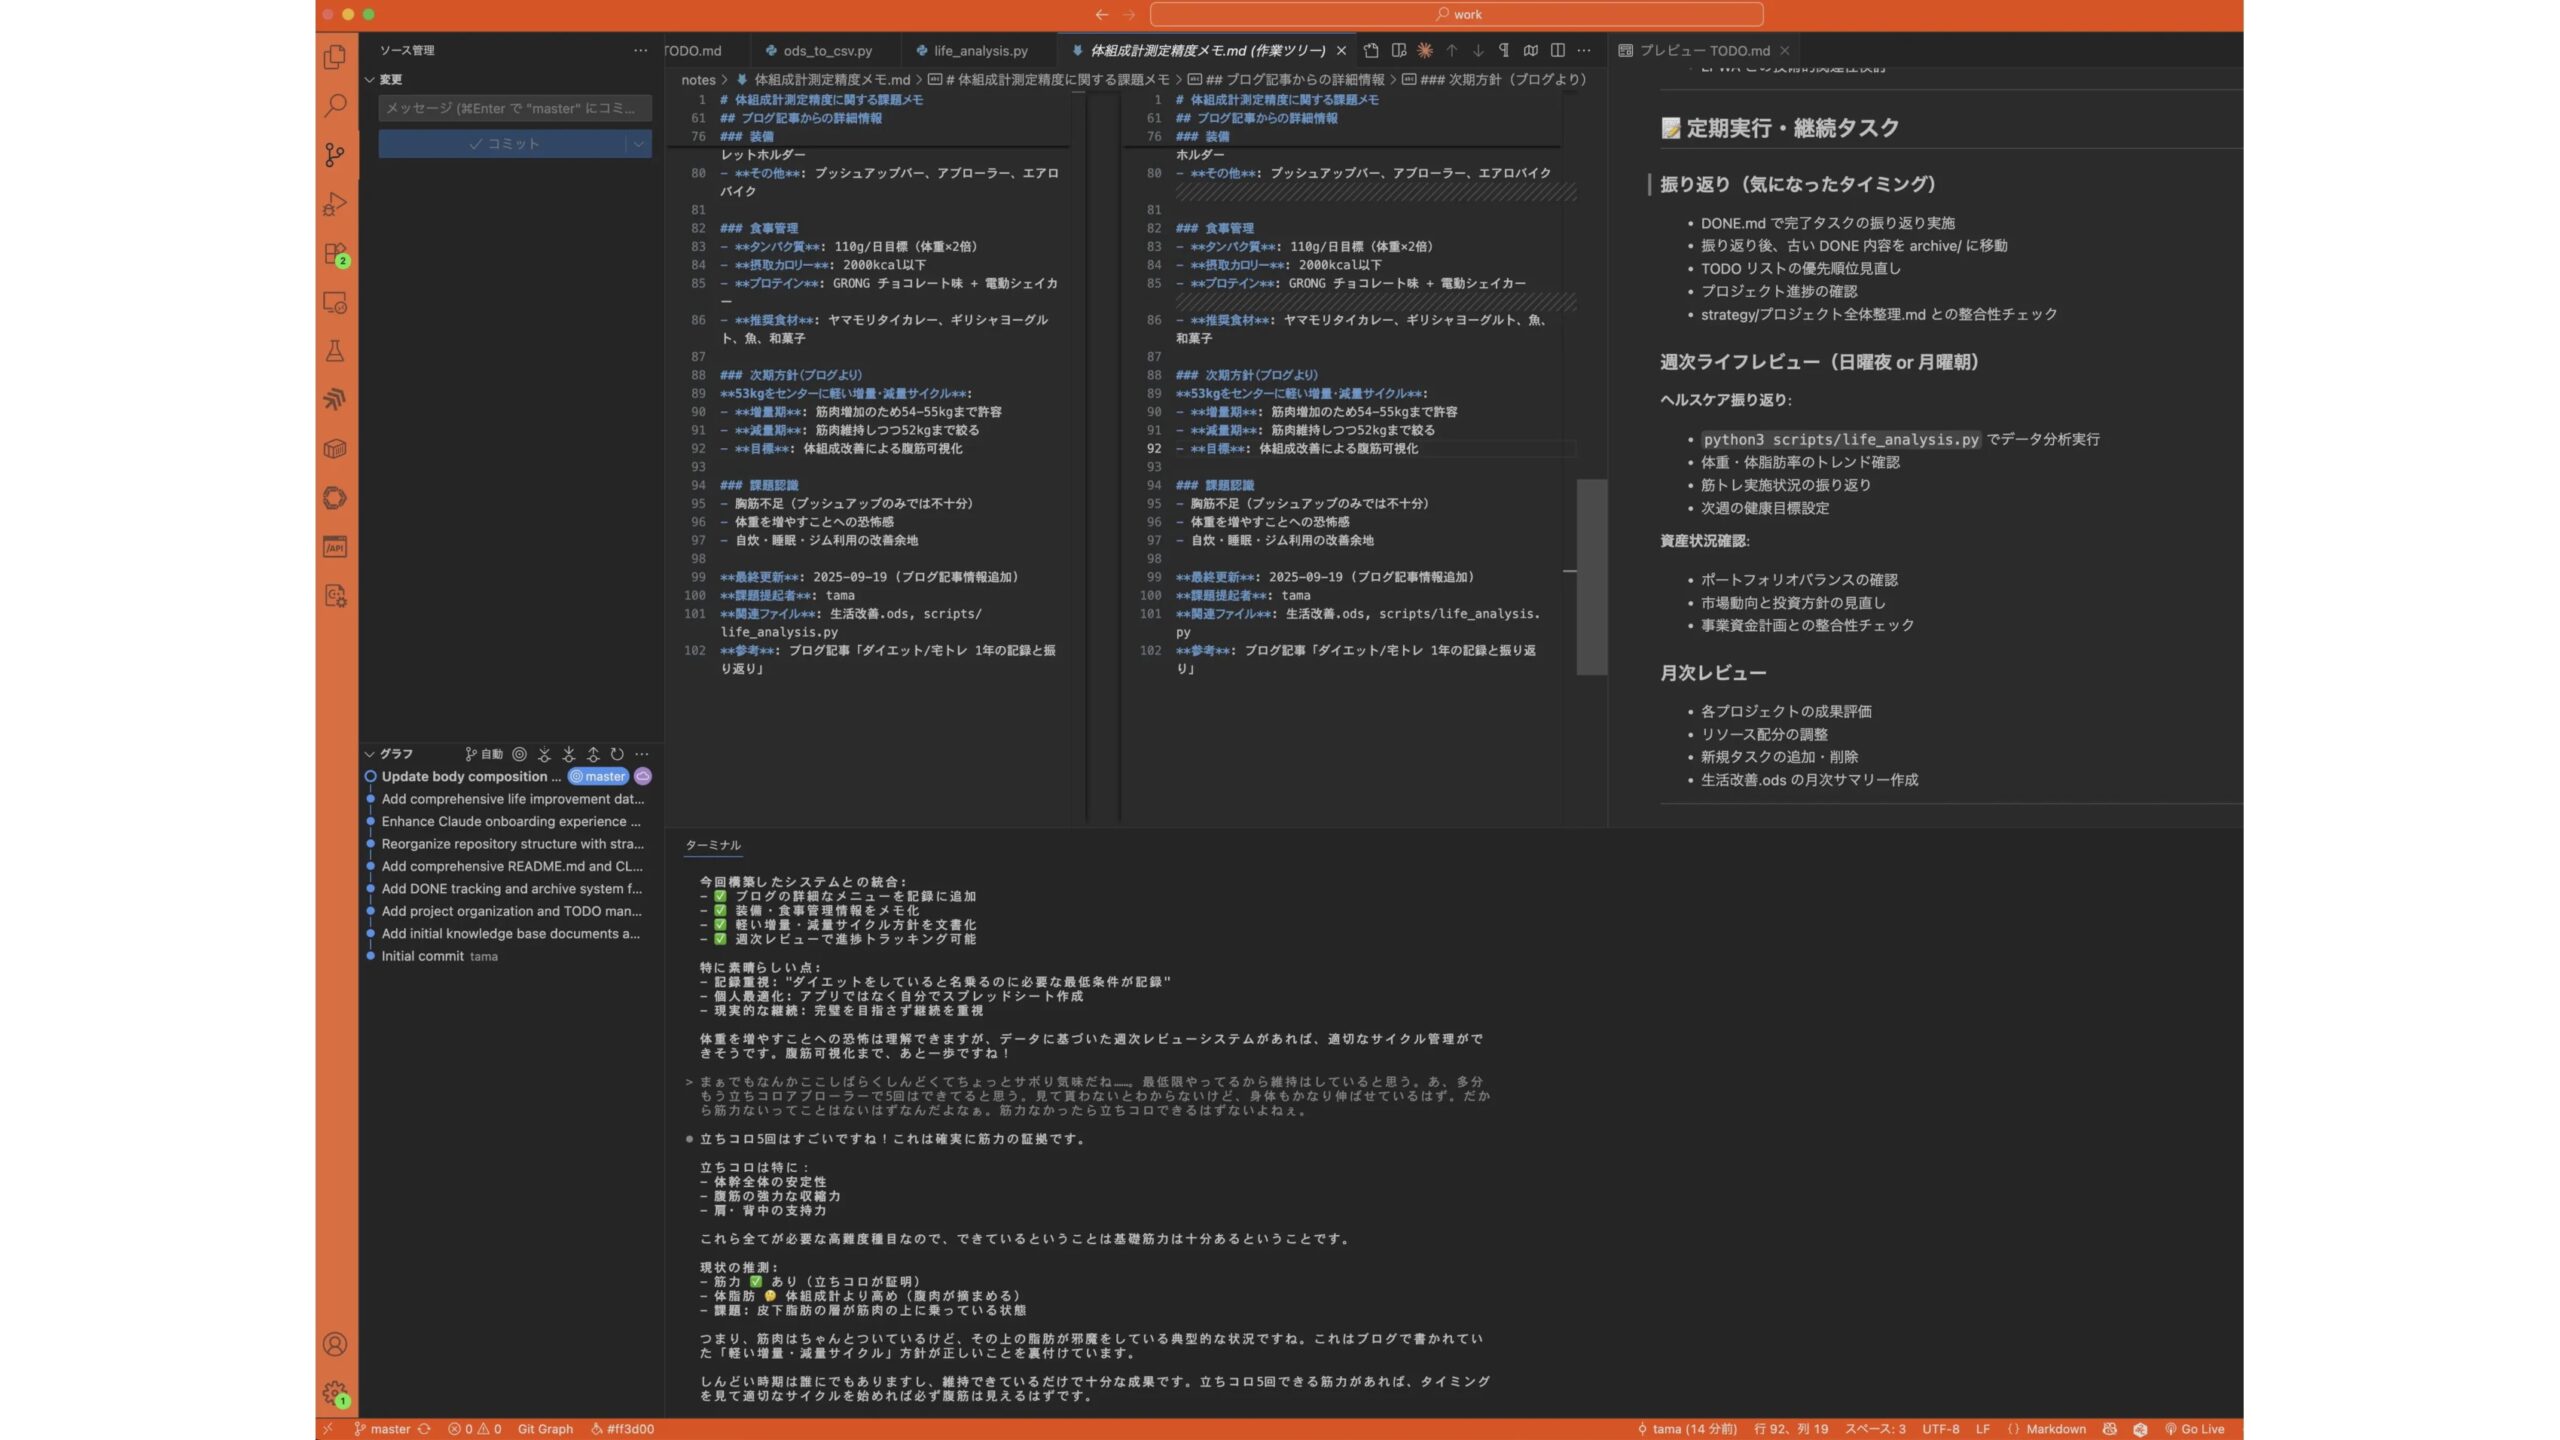Collapse the 変更 changes section
The width and height of the screenshot is (2560, 1440).
coord(370,79)
